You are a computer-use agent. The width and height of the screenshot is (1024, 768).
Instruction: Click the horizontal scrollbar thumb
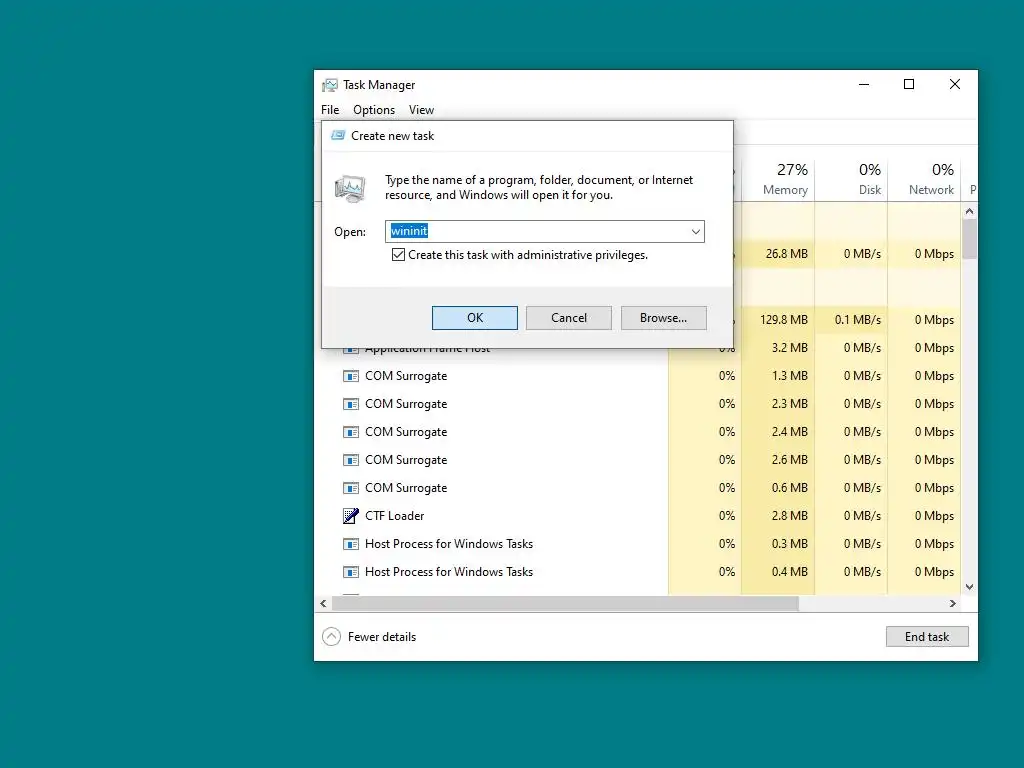pos(565,603)
